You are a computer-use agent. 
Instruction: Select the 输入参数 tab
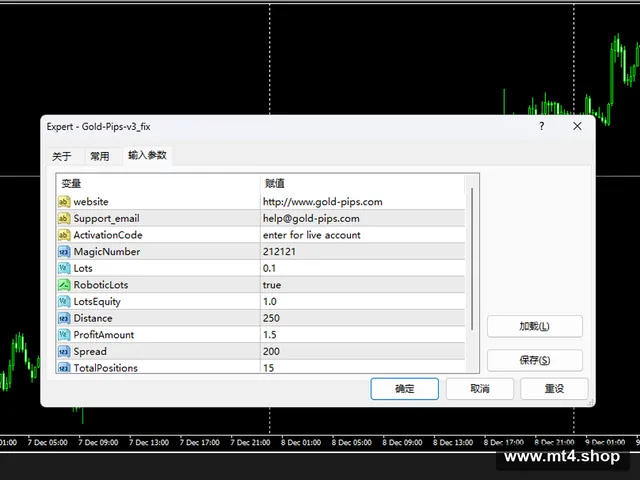[x=147, y=156]
